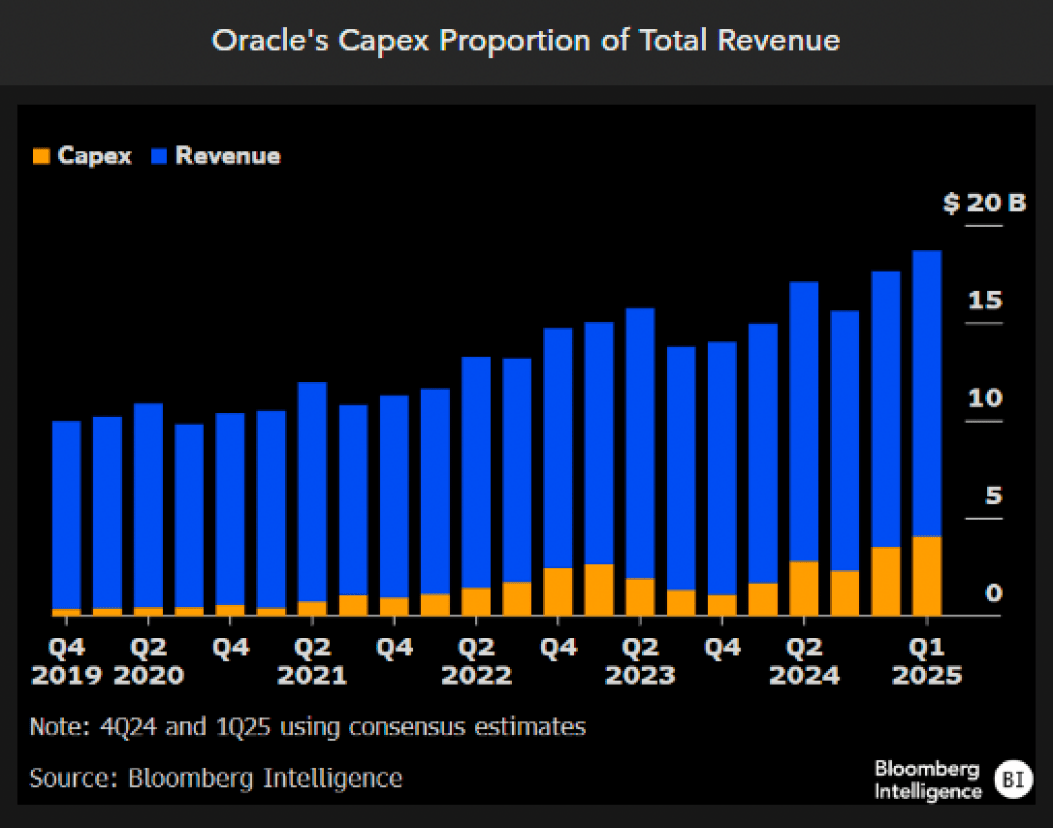Click the 10 y-axis label
The width and height of the screenshot is (1053, 828).
985,398
